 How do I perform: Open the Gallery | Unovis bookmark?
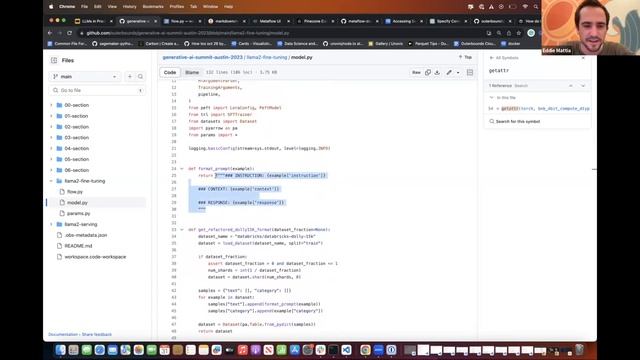coord(385,43)
